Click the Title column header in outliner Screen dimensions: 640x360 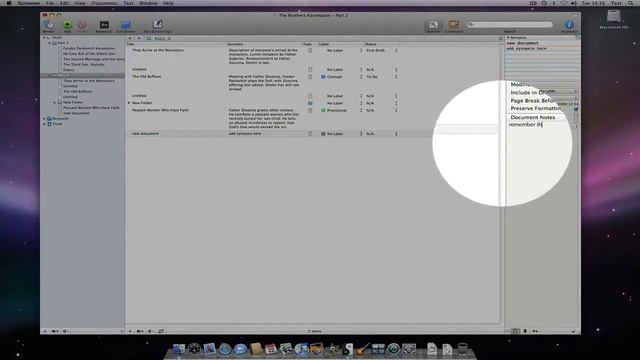[176, 44]
